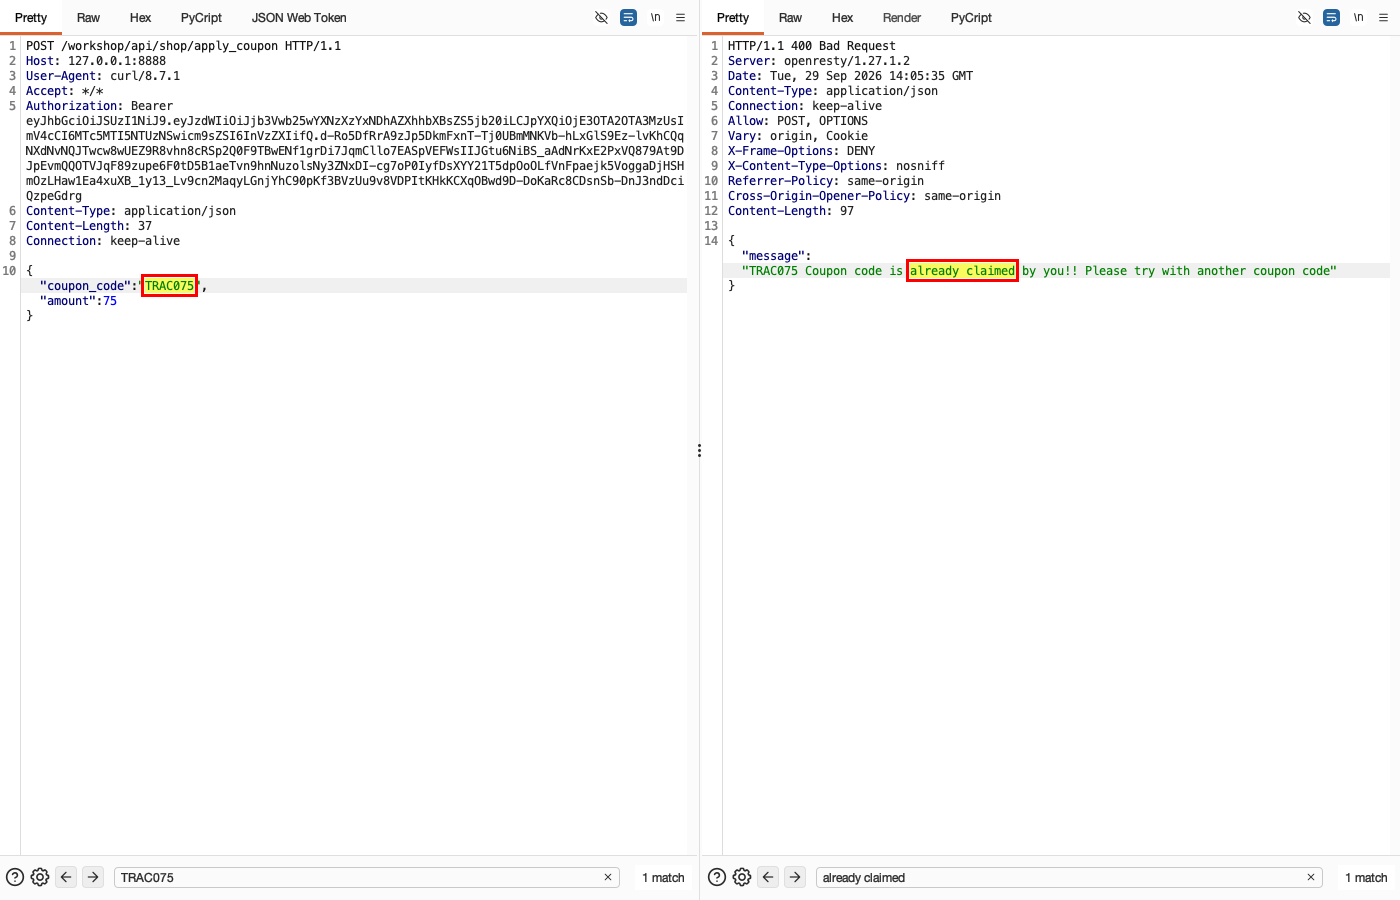Toggle \n non-printable characters in response pane

coord(1358,17)
